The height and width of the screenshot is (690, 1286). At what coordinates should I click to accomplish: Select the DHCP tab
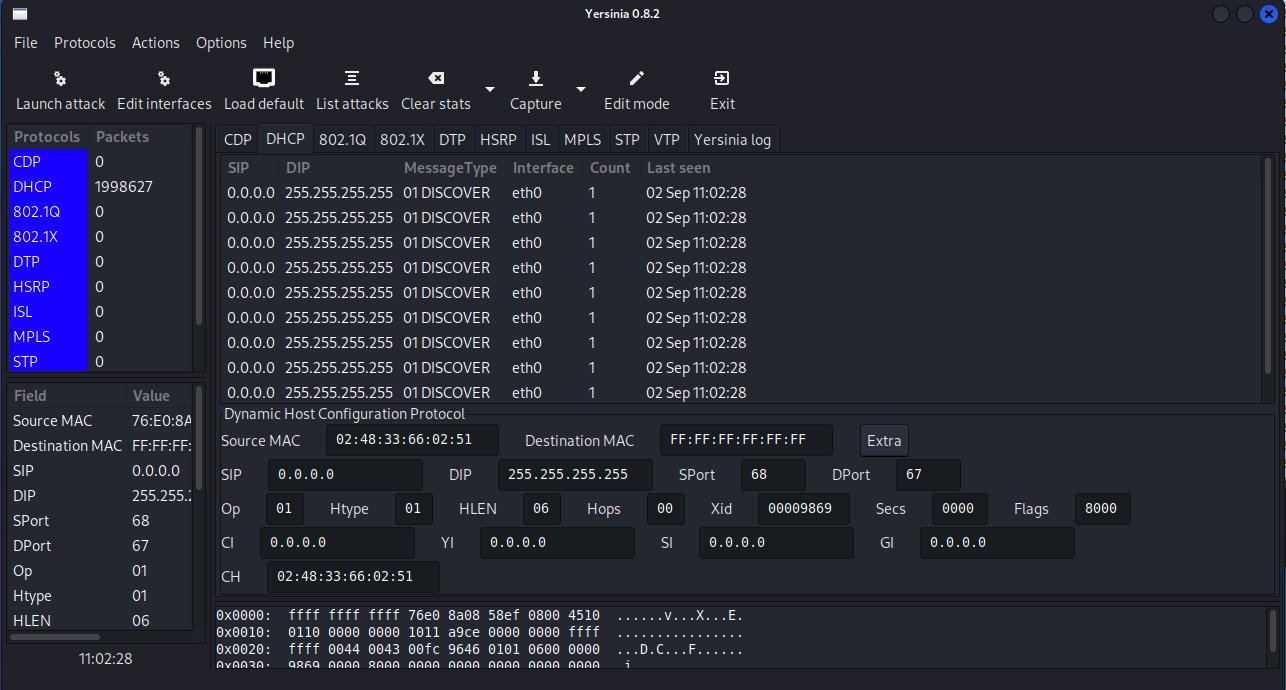pos(285,140)
